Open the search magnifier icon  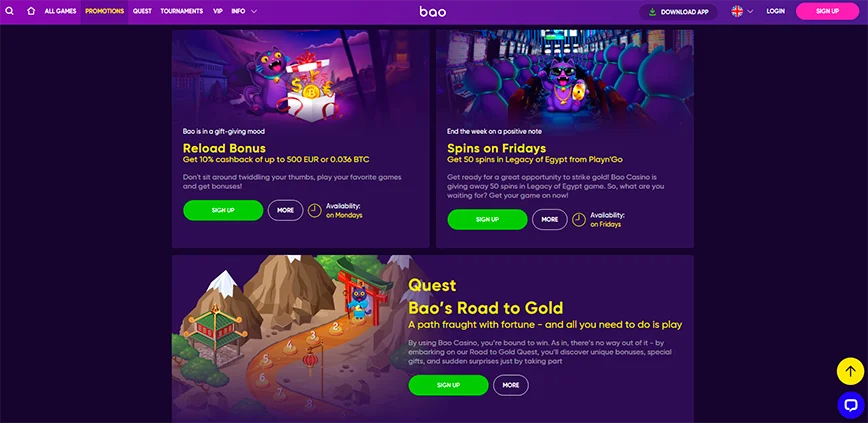[9, 11]
